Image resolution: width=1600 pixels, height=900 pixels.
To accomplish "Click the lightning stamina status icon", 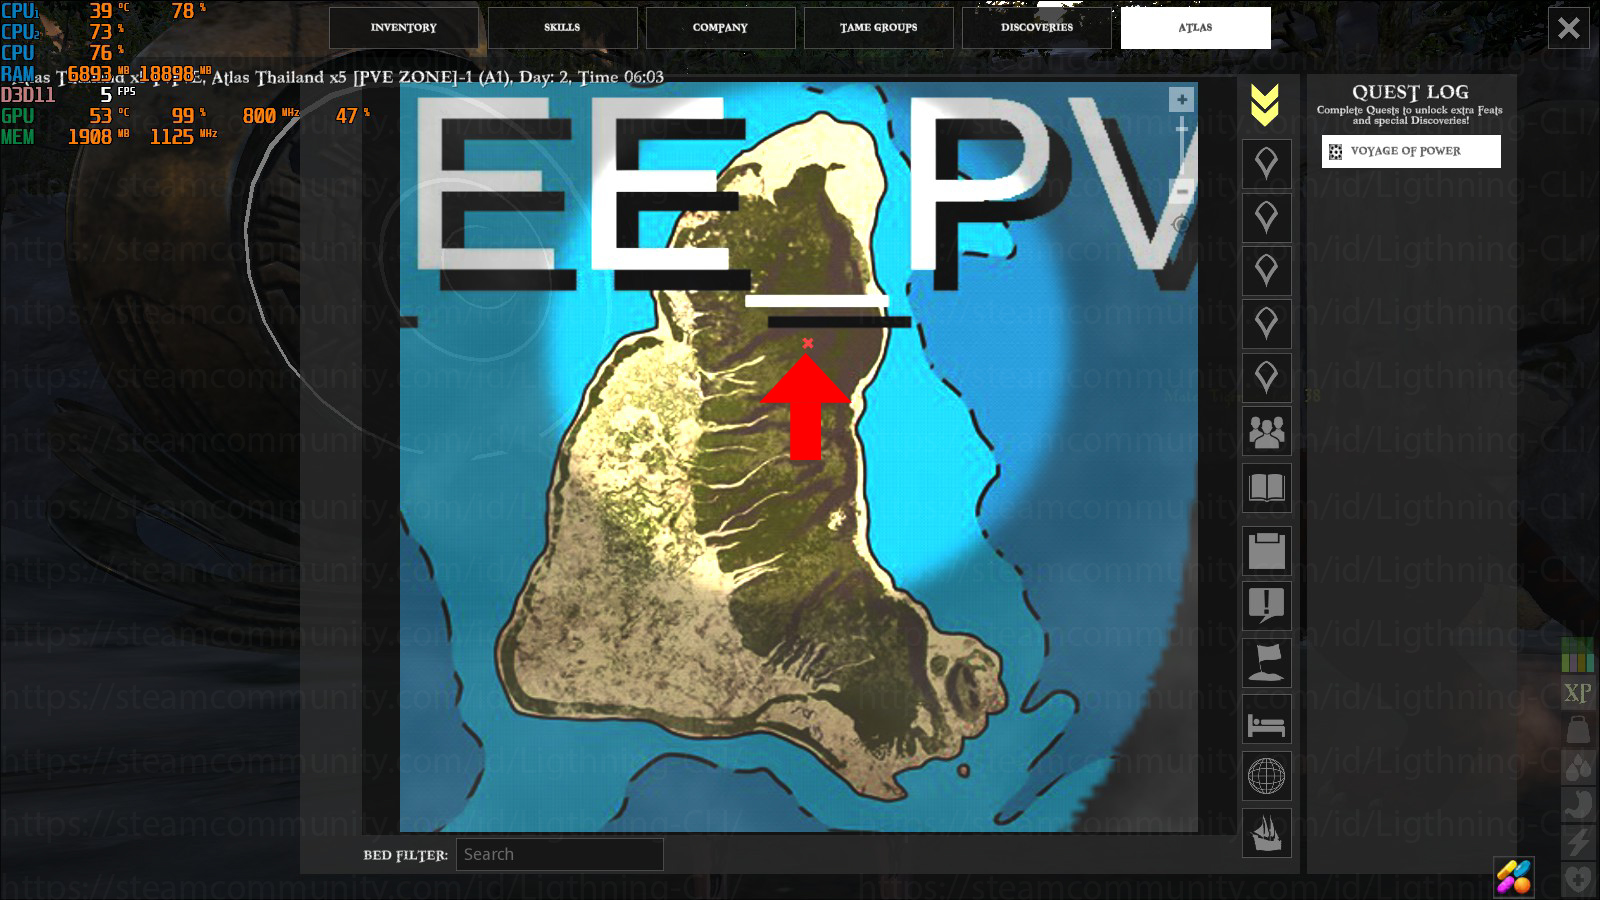I will coord(1578,841).
